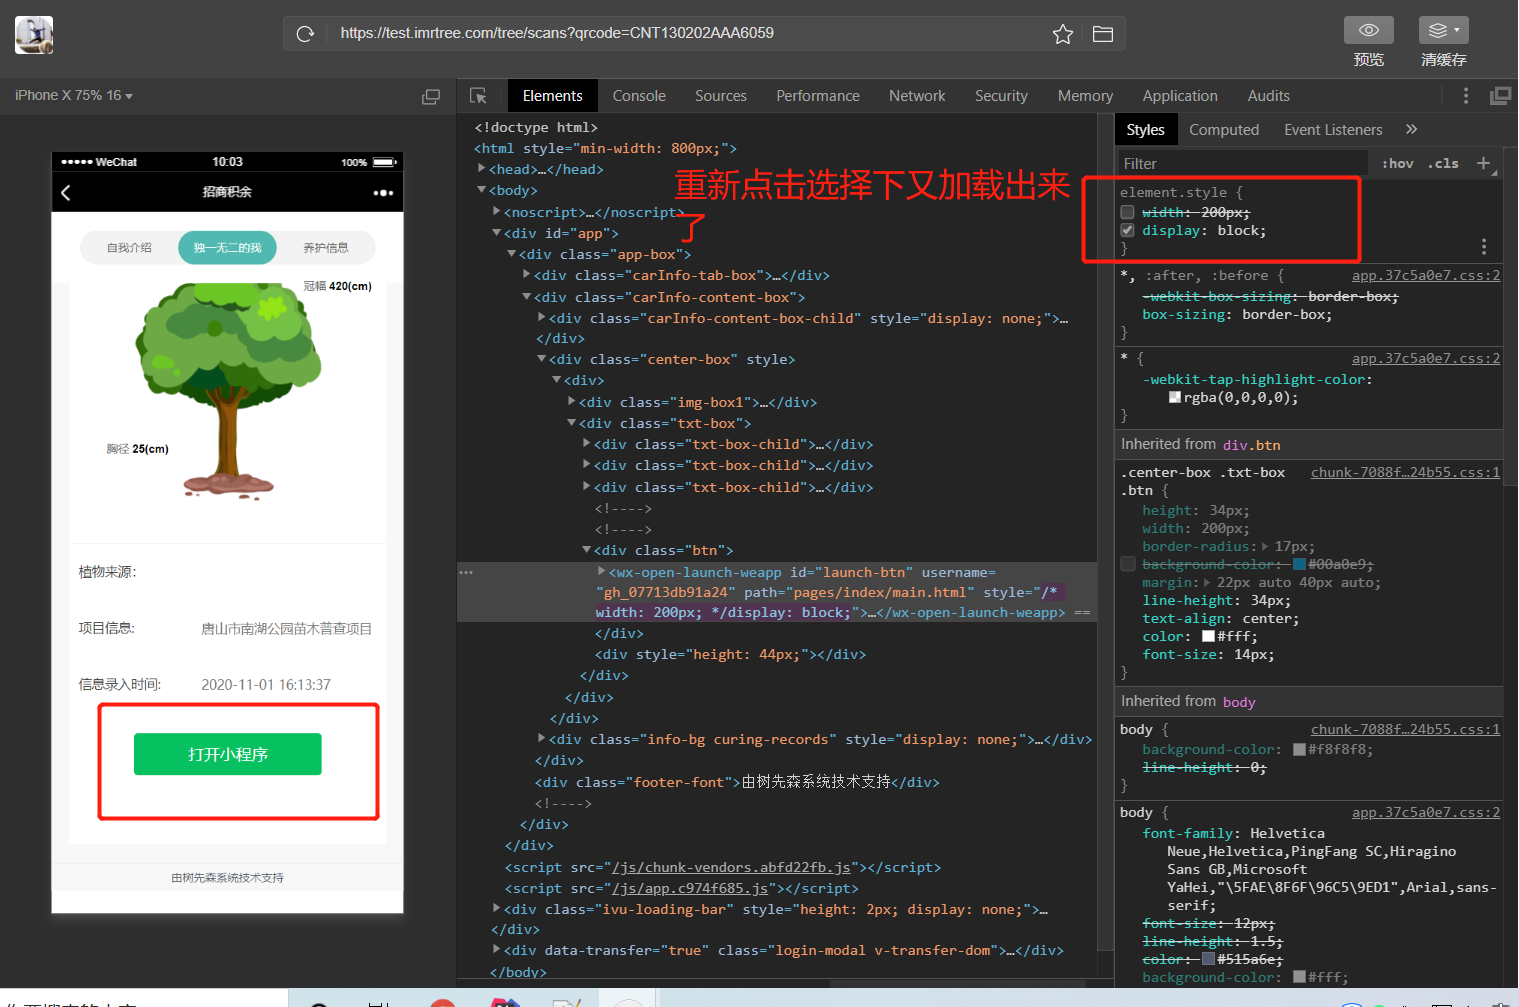Click div.btn link in Inherited from
Screen dimensions: 1519x1007
click(1251, 445)
